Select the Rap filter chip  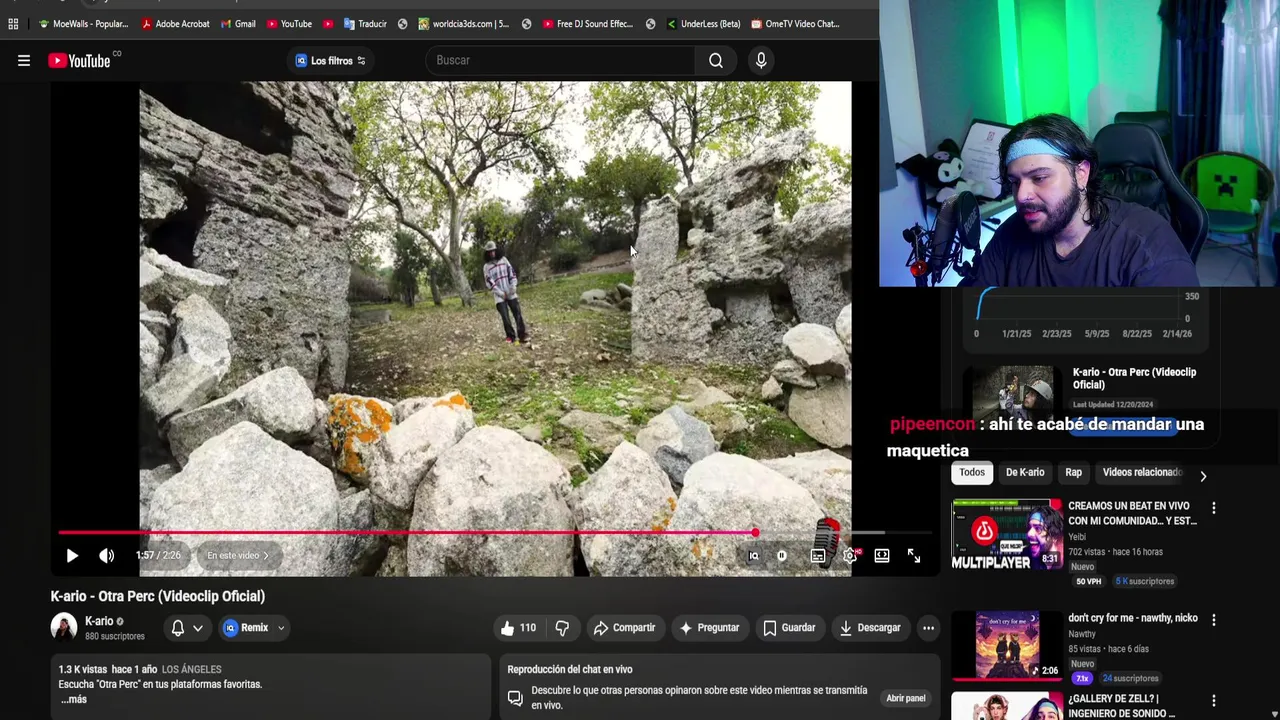coord(1073,472)
